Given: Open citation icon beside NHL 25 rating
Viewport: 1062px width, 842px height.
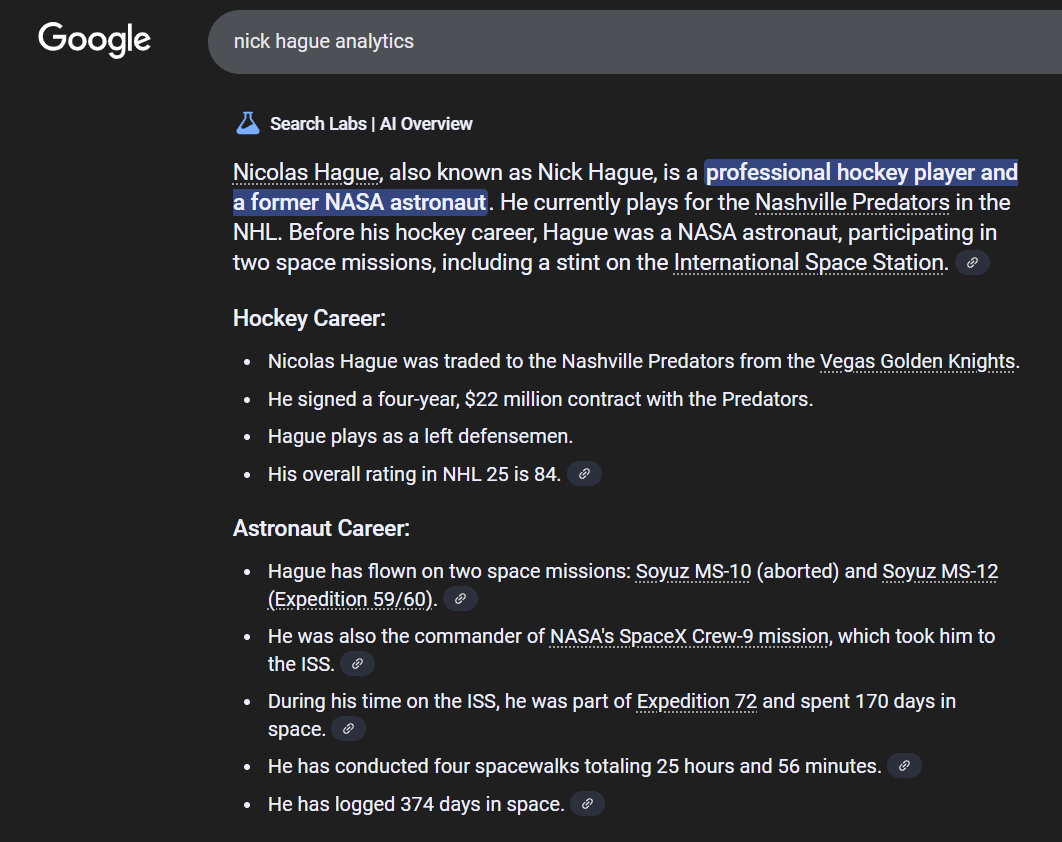Looking at the screenshot, I should [x=584, y=474].
